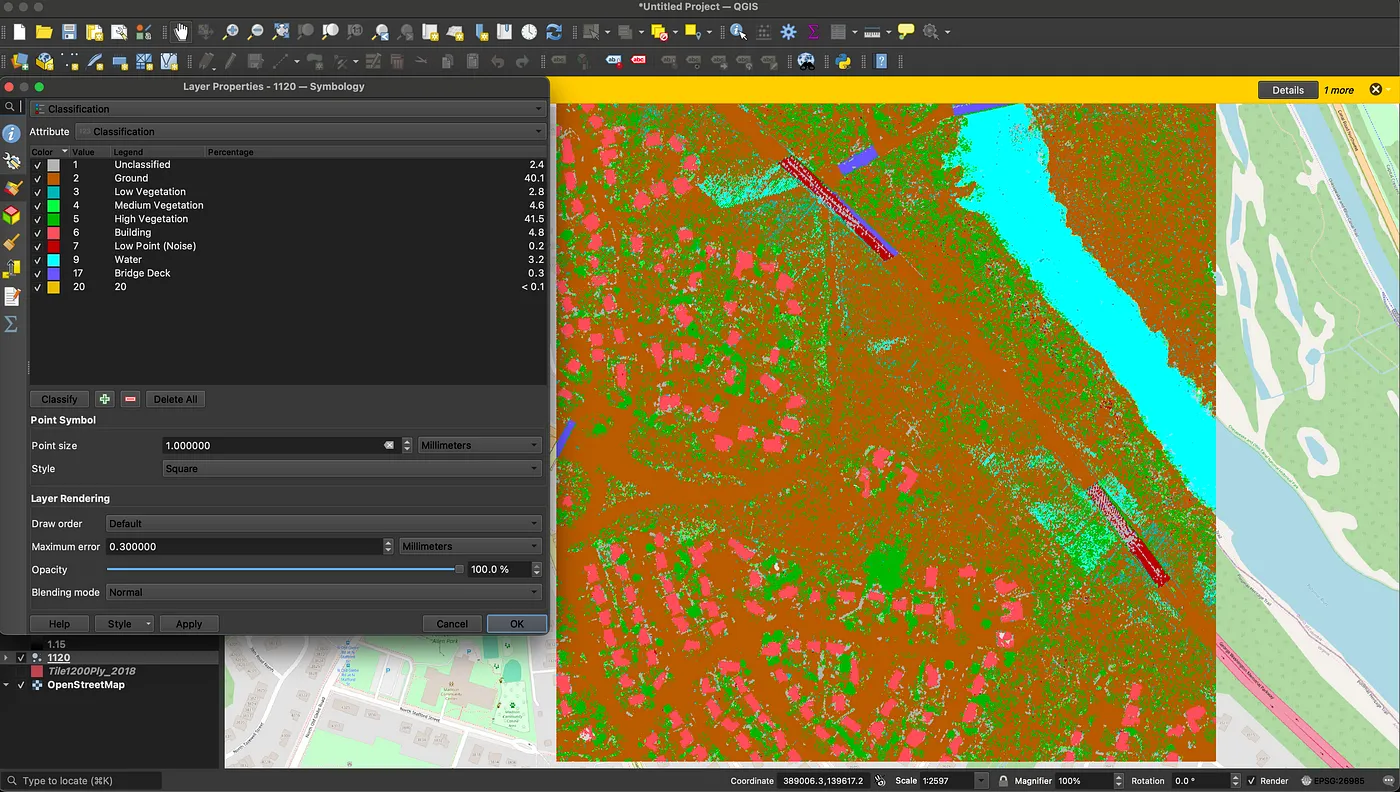Select the Zoom Out magnifier tool
Screen dimensions: 1400x792
tap(256, 32)
